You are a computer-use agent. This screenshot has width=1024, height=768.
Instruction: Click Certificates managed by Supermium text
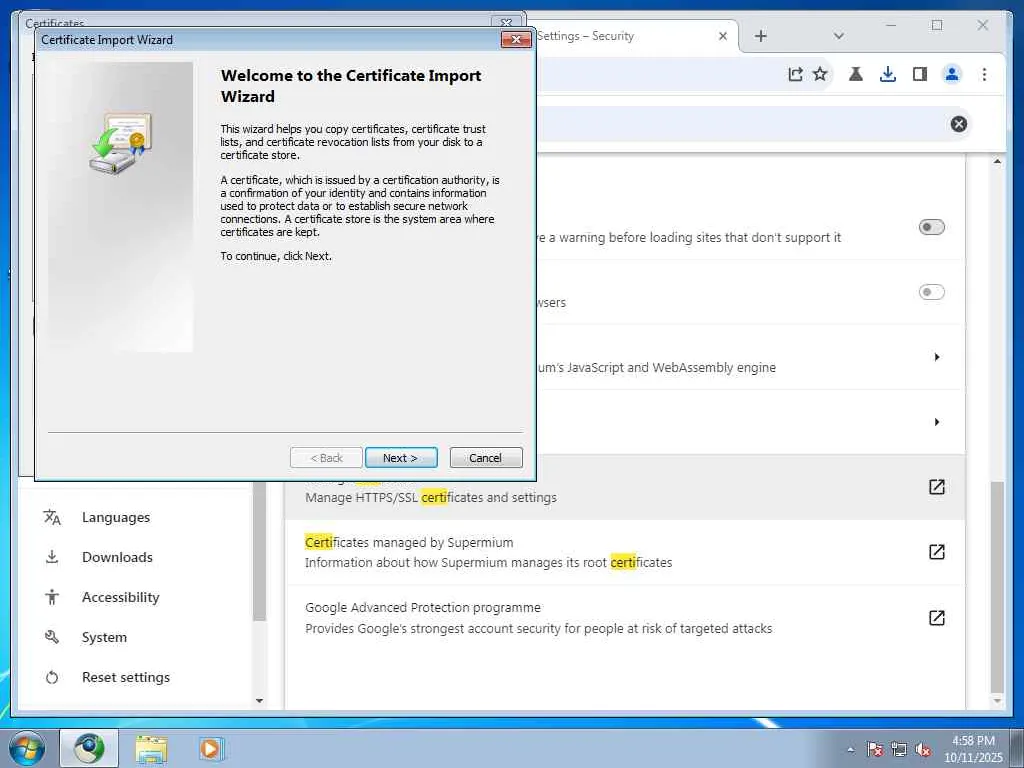click(409, 542)
